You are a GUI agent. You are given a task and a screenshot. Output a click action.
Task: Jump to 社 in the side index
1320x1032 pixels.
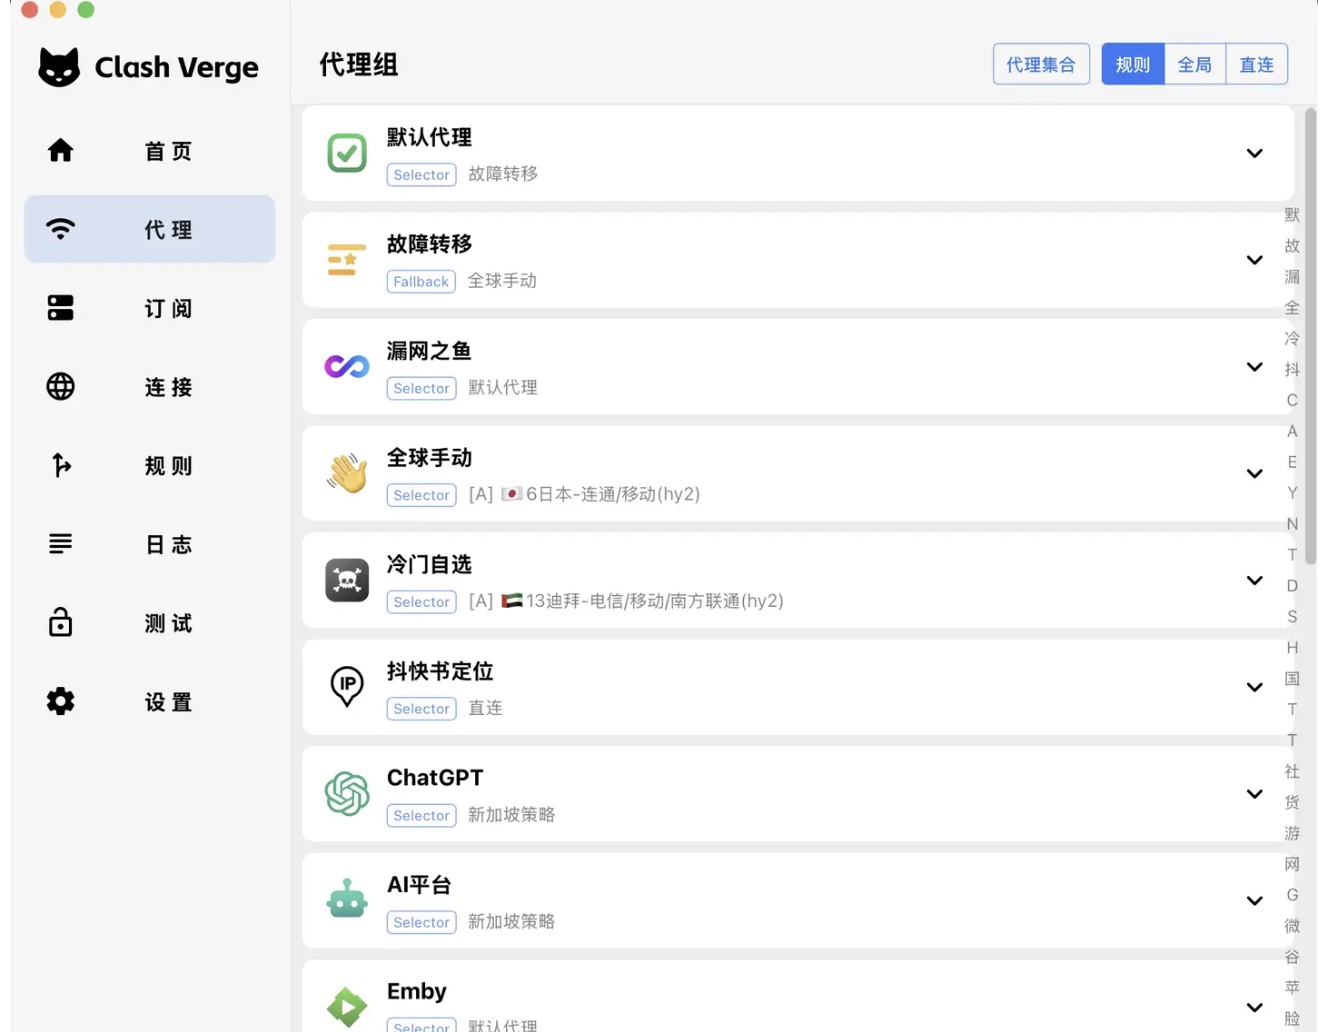coord(1292,772)
